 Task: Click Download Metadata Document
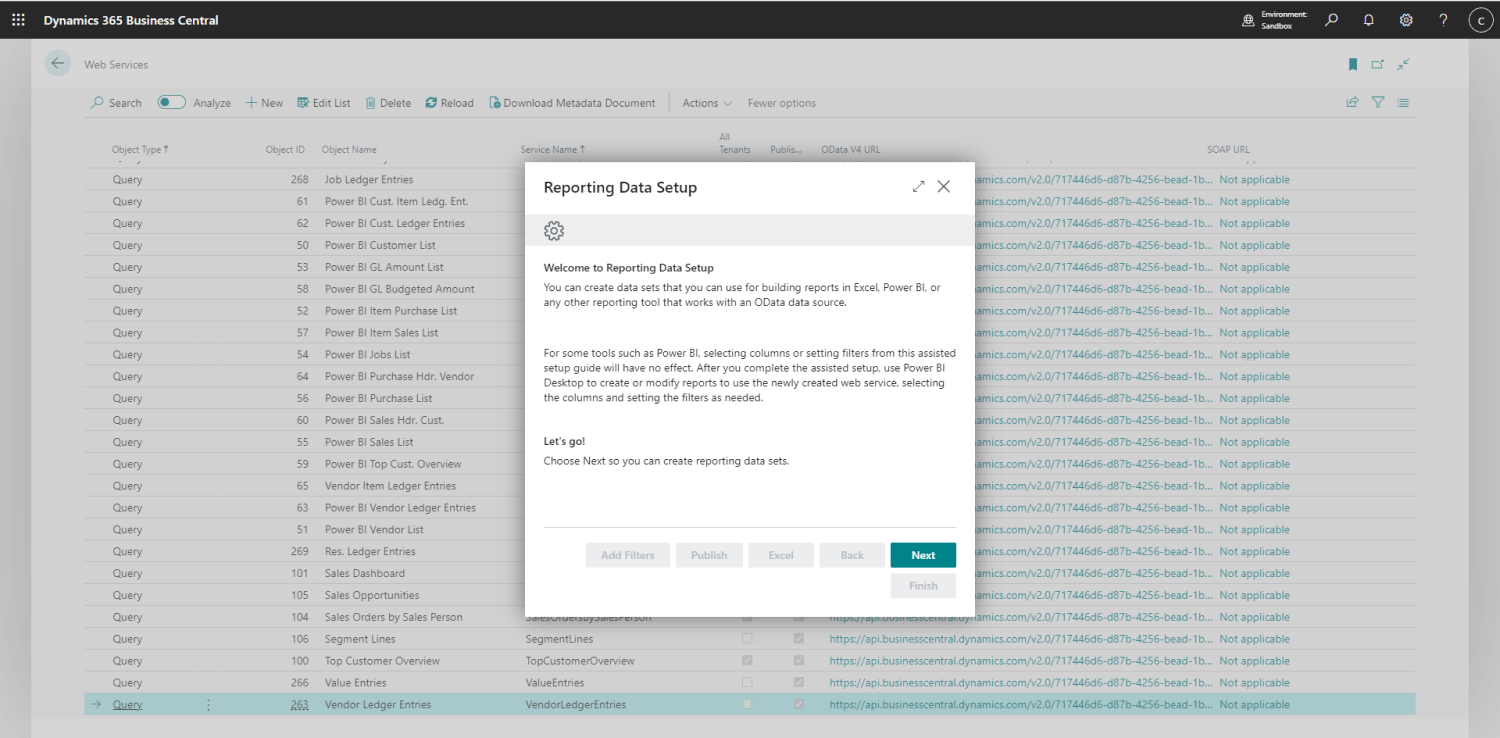(572, 103)
